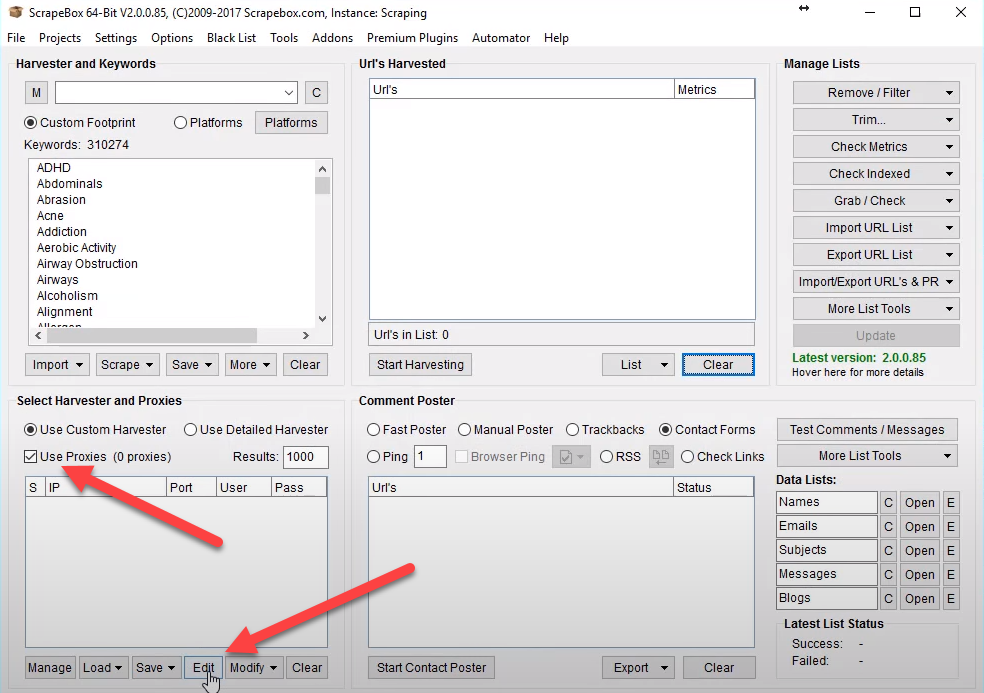Open the Addons menu
Image resolution: width=984 pixels, height=693 pixels.
point(333,38)
